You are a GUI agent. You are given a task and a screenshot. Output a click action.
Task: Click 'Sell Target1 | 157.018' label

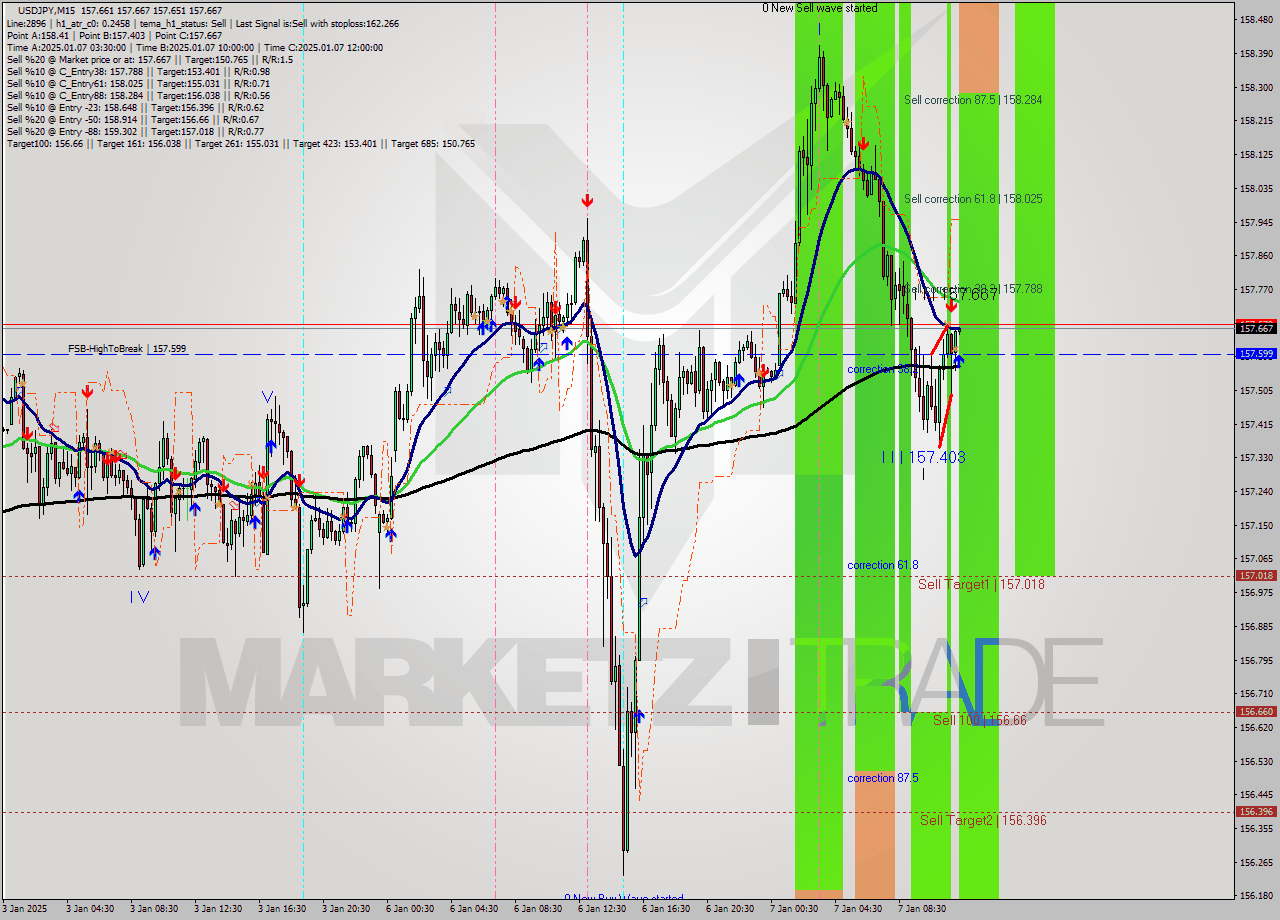click(x=981, y=584)
